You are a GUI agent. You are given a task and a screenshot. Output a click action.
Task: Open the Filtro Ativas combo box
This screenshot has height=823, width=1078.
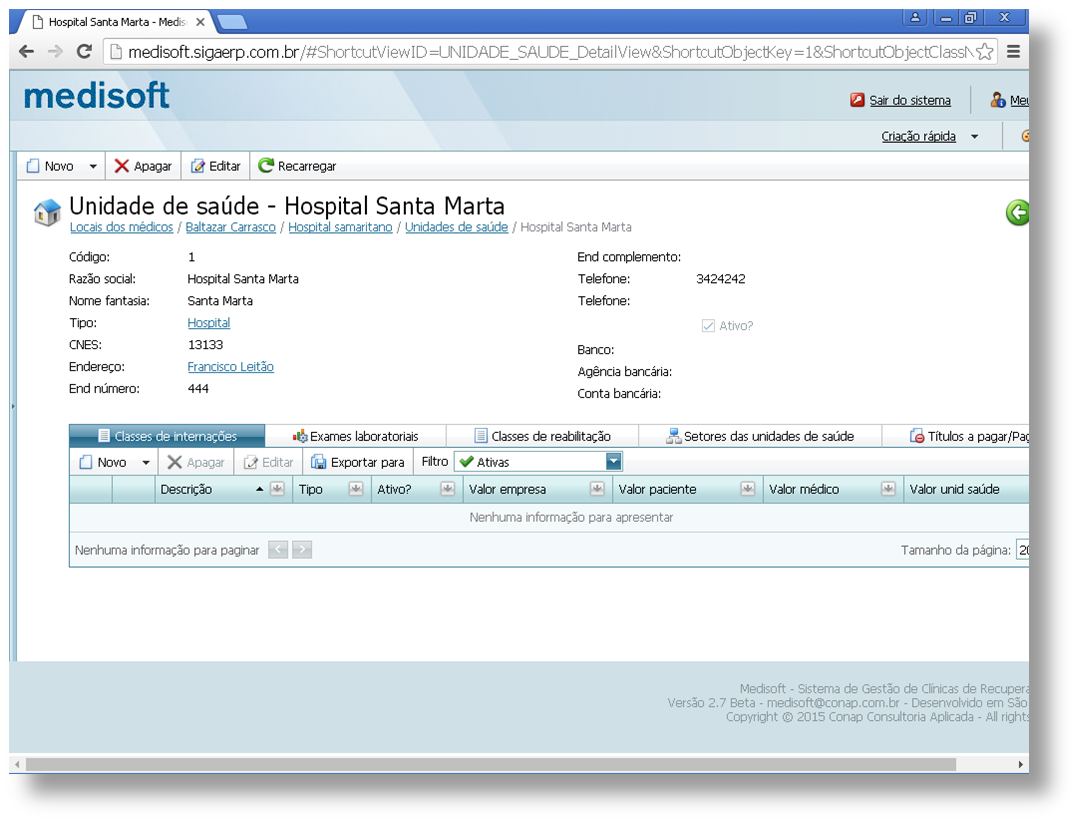tap(538, 462)
